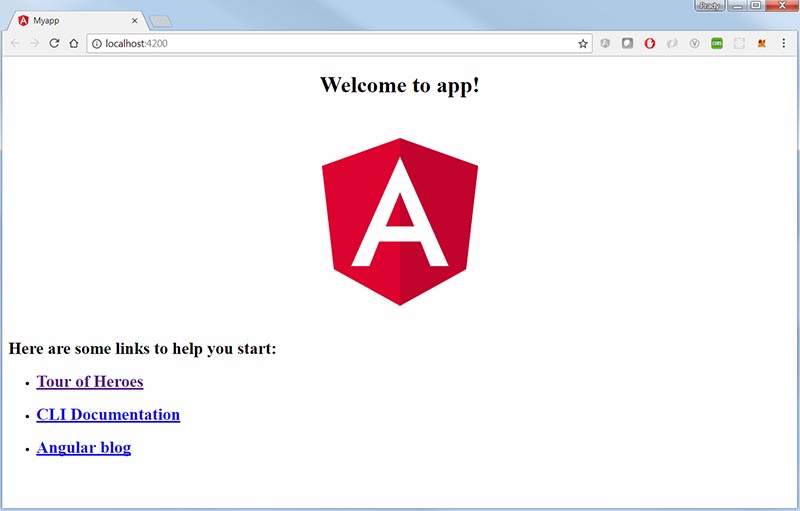Image resolution: width=800 pixels, height=511 pixels.
Task: Click the browser back arrow
Action: pos(15,43)
